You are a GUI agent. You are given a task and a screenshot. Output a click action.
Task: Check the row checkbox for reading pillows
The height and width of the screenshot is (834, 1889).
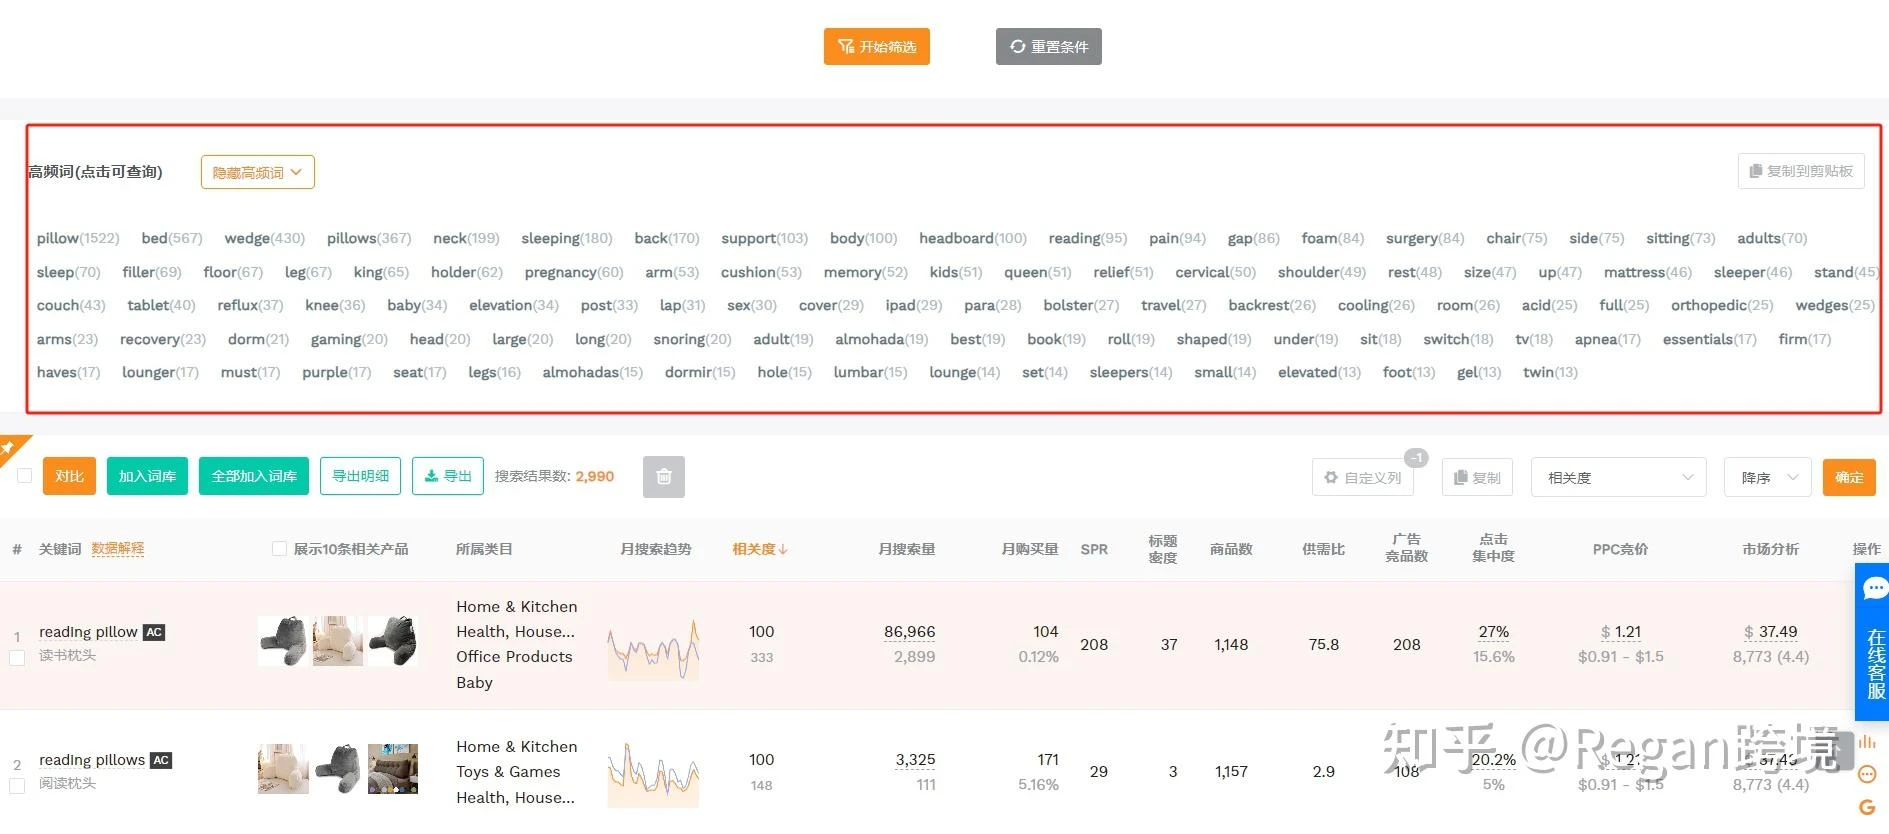17,786
